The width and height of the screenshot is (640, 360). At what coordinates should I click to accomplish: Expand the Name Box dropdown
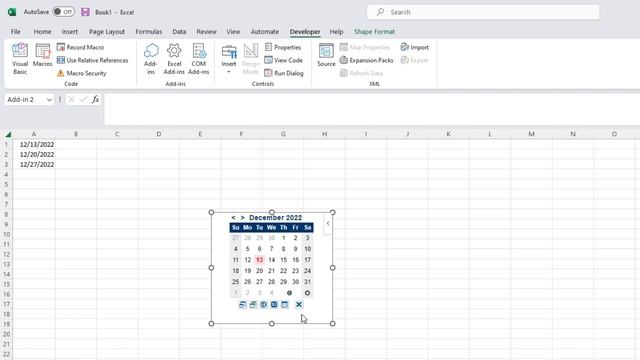tap(49, 100)
